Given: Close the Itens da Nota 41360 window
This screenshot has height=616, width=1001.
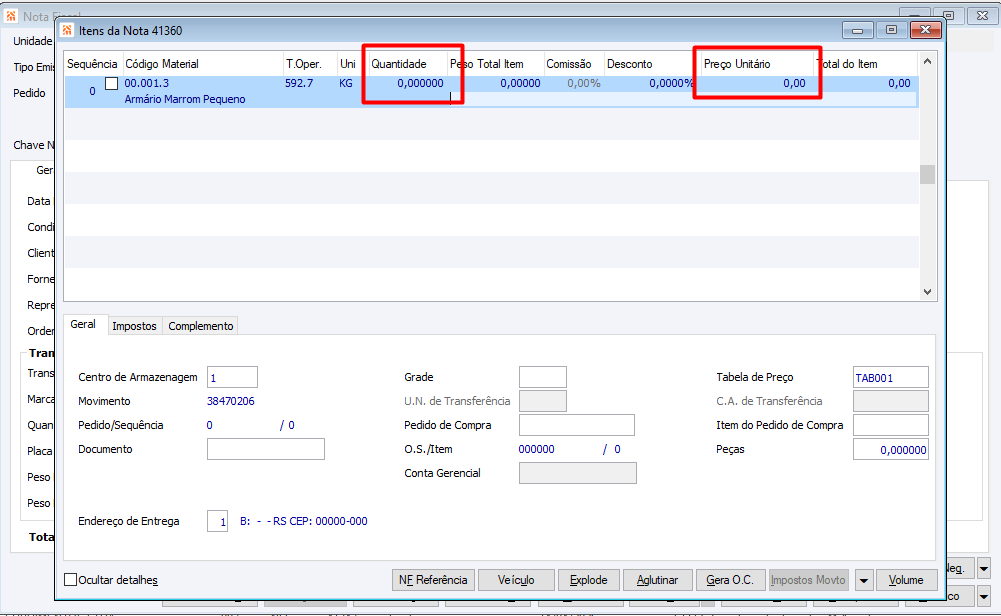Looking at the screenshot, I should [x=925, y=30].
